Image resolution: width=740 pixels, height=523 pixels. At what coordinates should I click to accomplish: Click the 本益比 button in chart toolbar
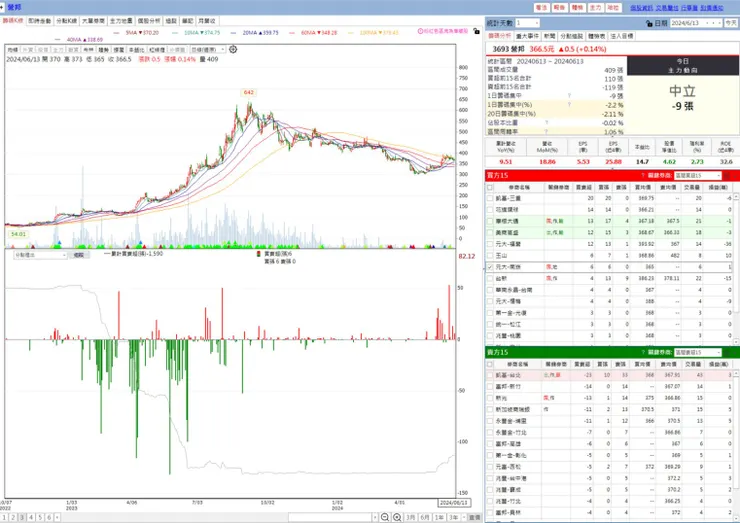(x=136, y=50)
